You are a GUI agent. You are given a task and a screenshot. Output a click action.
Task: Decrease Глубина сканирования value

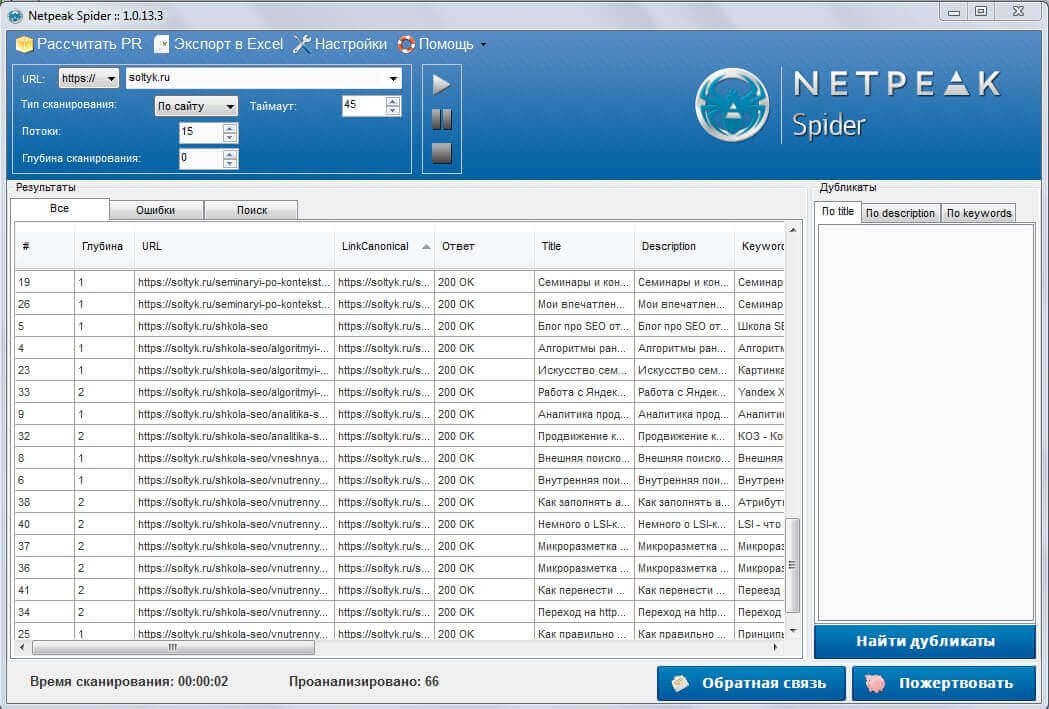click(230, 164)
